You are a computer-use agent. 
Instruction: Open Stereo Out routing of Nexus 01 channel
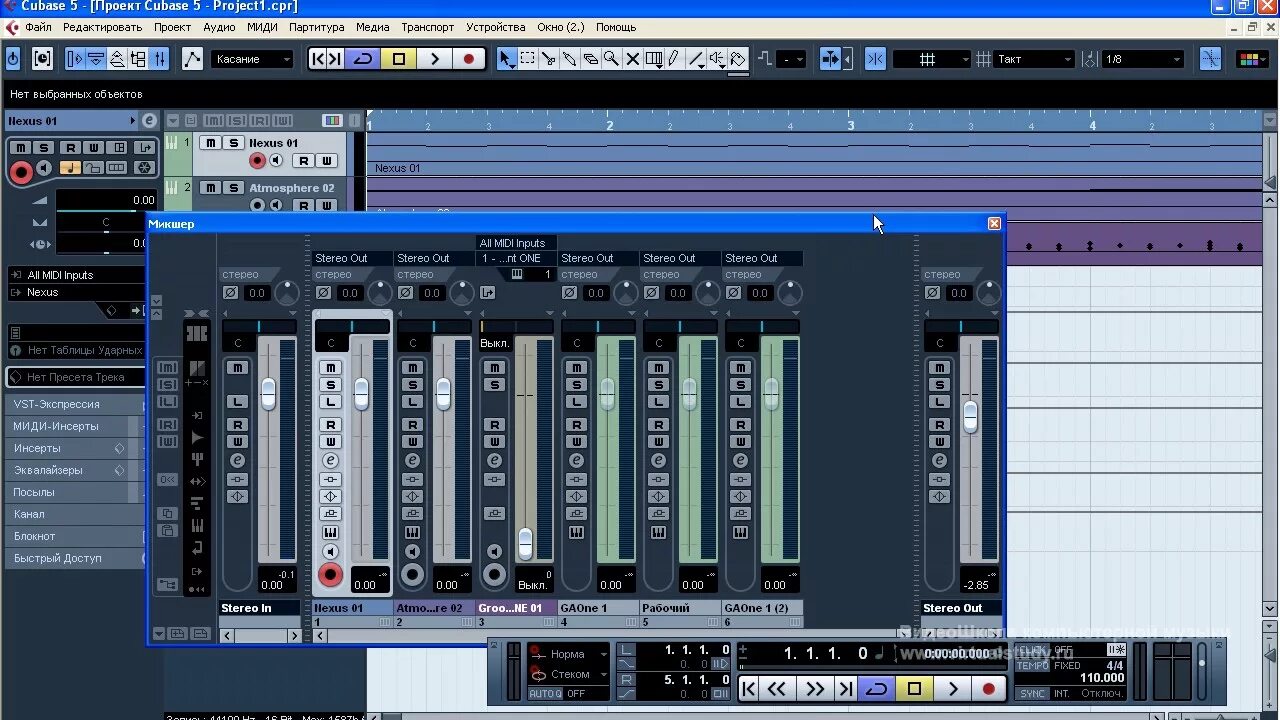tap(352, 258)
